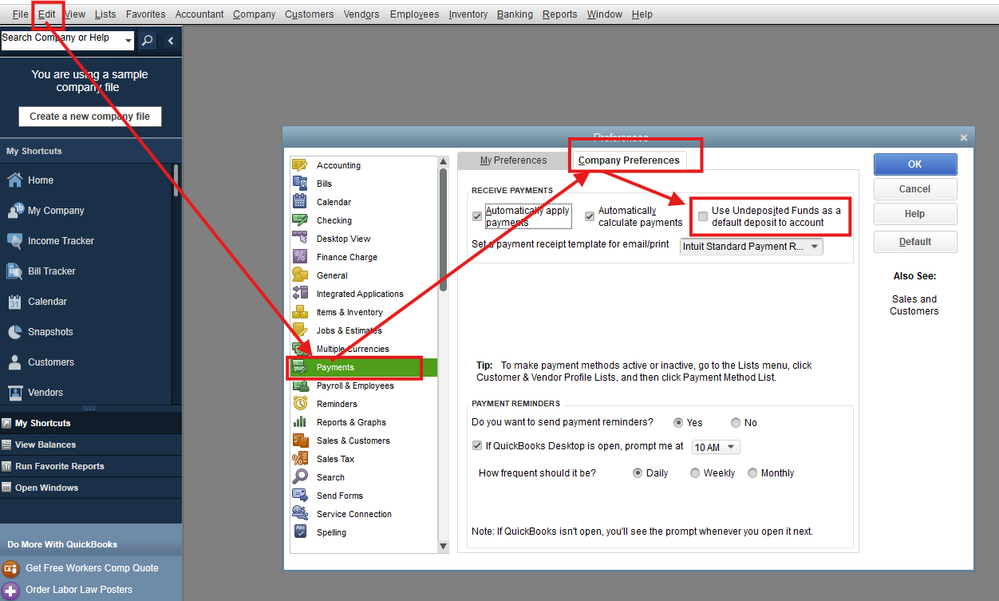Click the Finance Charge percent icon
This screenshot has width=999, height=601.
pos(299,257)
